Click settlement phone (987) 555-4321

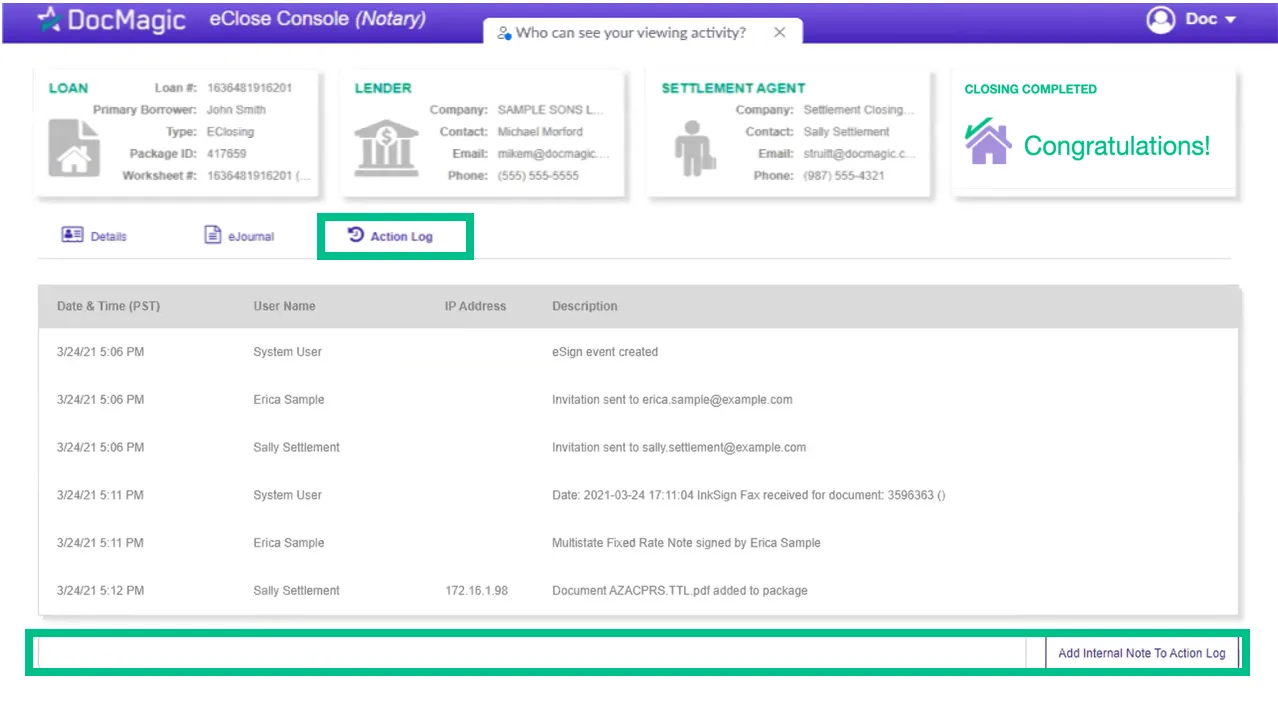pyautogui.click(x=845, y=176)
